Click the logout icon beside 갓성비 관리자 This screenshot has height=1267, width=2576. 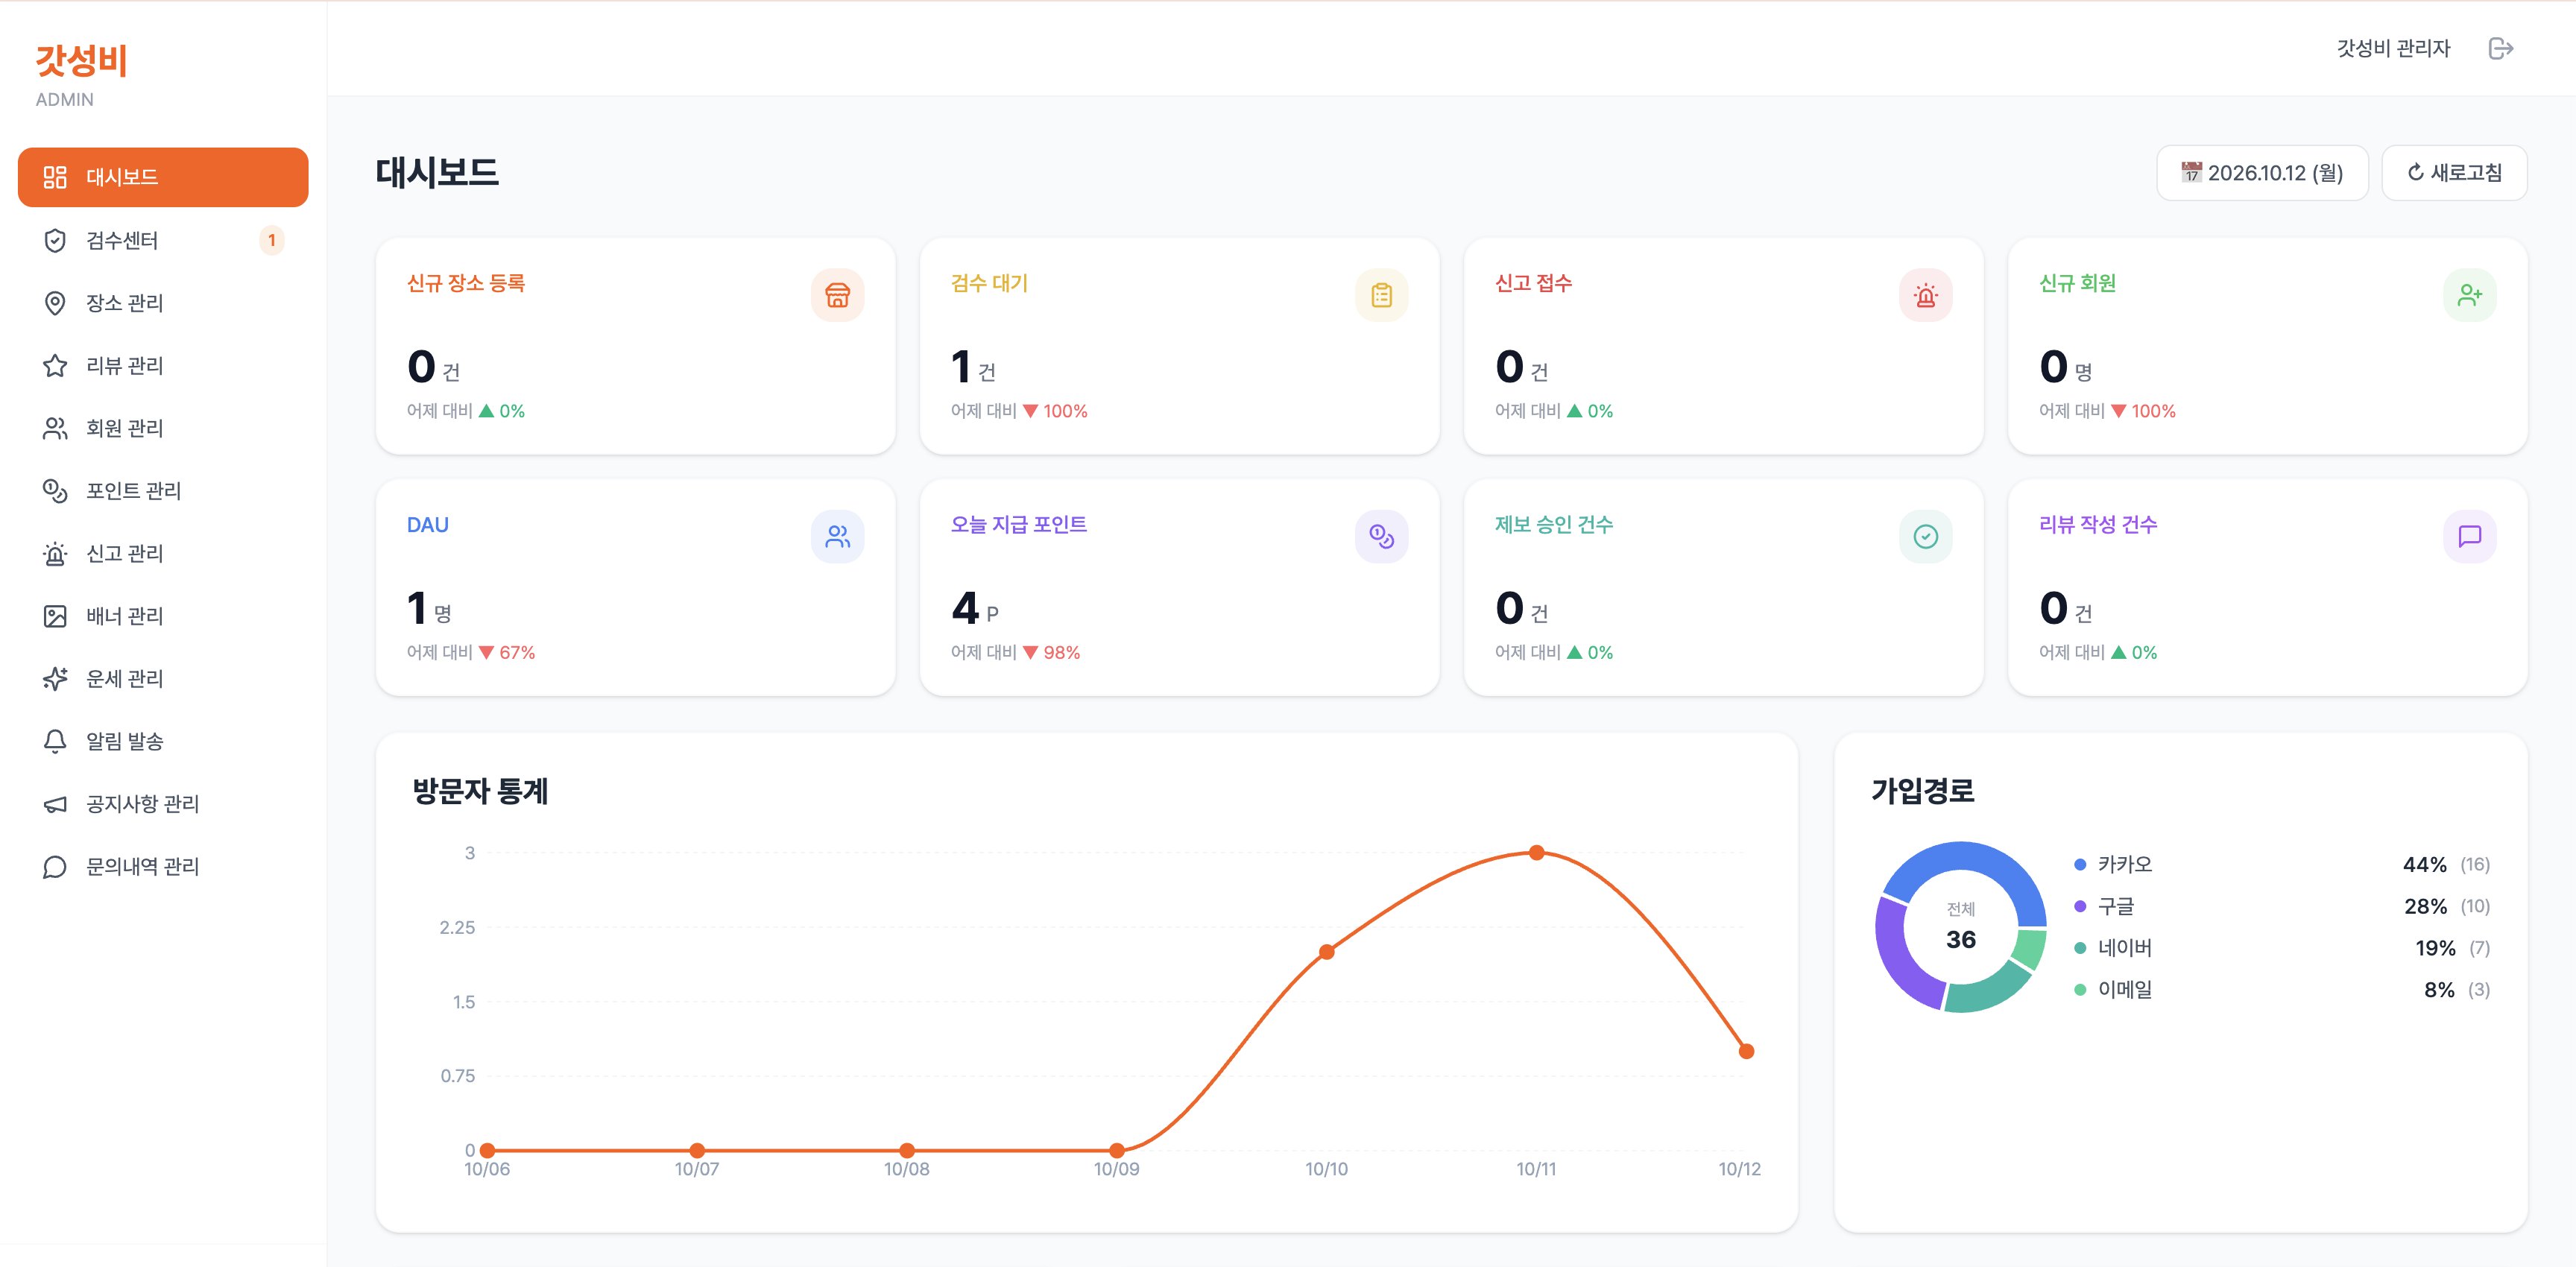click(x=2500, y=48)
